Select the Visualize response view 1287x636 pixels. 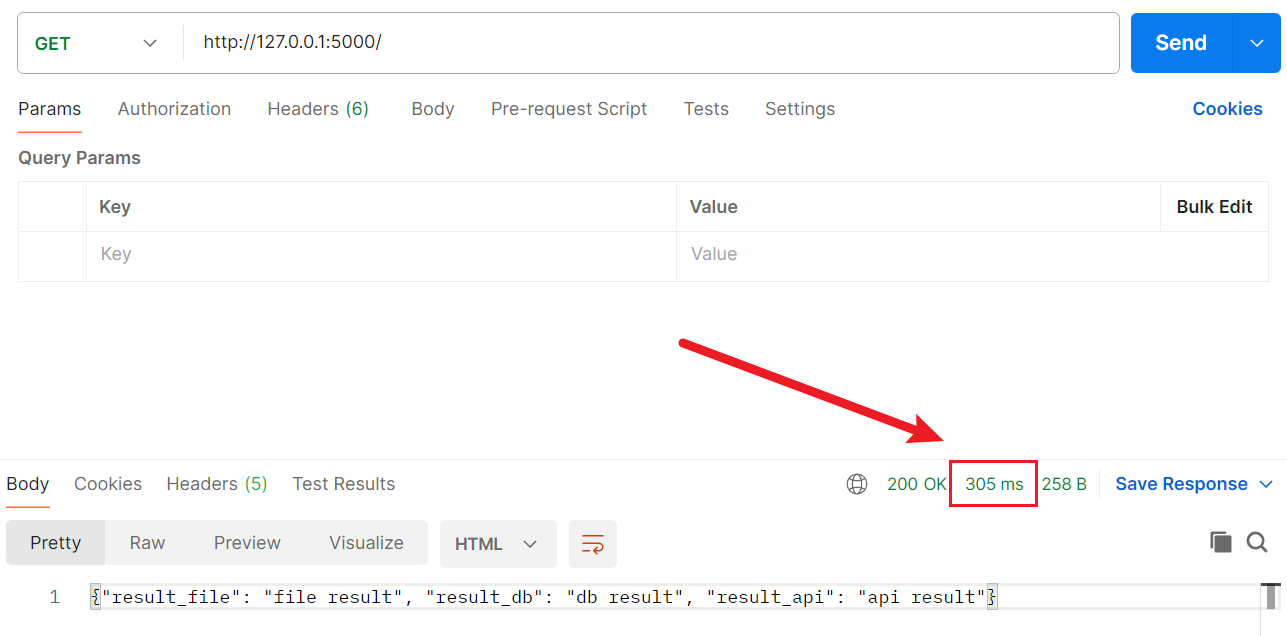366,543
